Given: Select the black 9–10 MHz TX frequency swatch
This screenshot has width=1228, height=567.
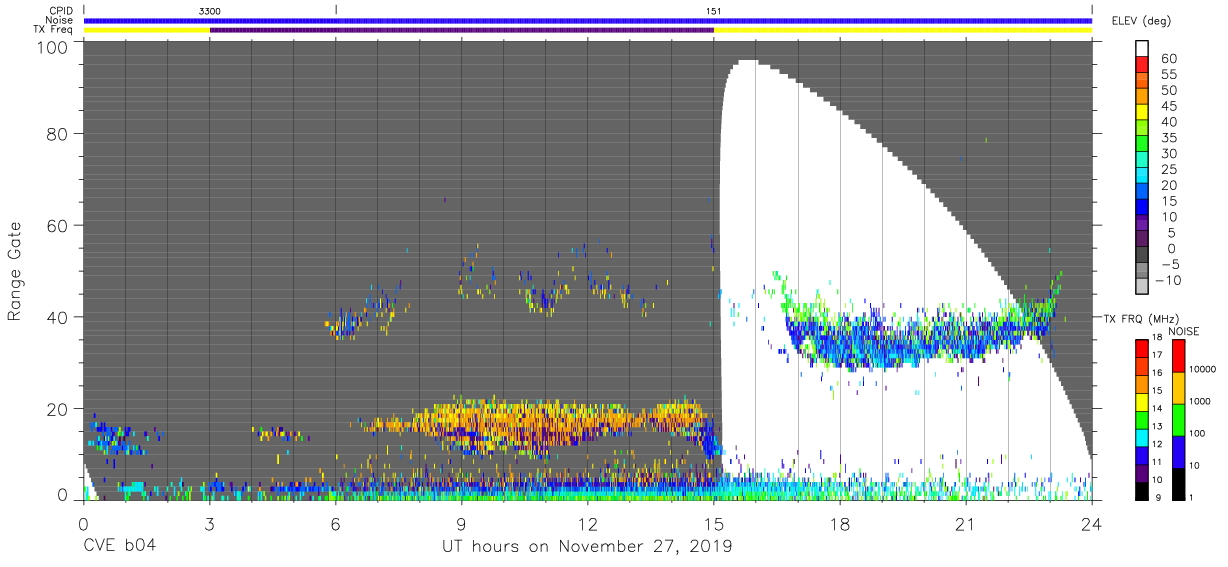Looking at the screenshot, I should point(1142,490).
